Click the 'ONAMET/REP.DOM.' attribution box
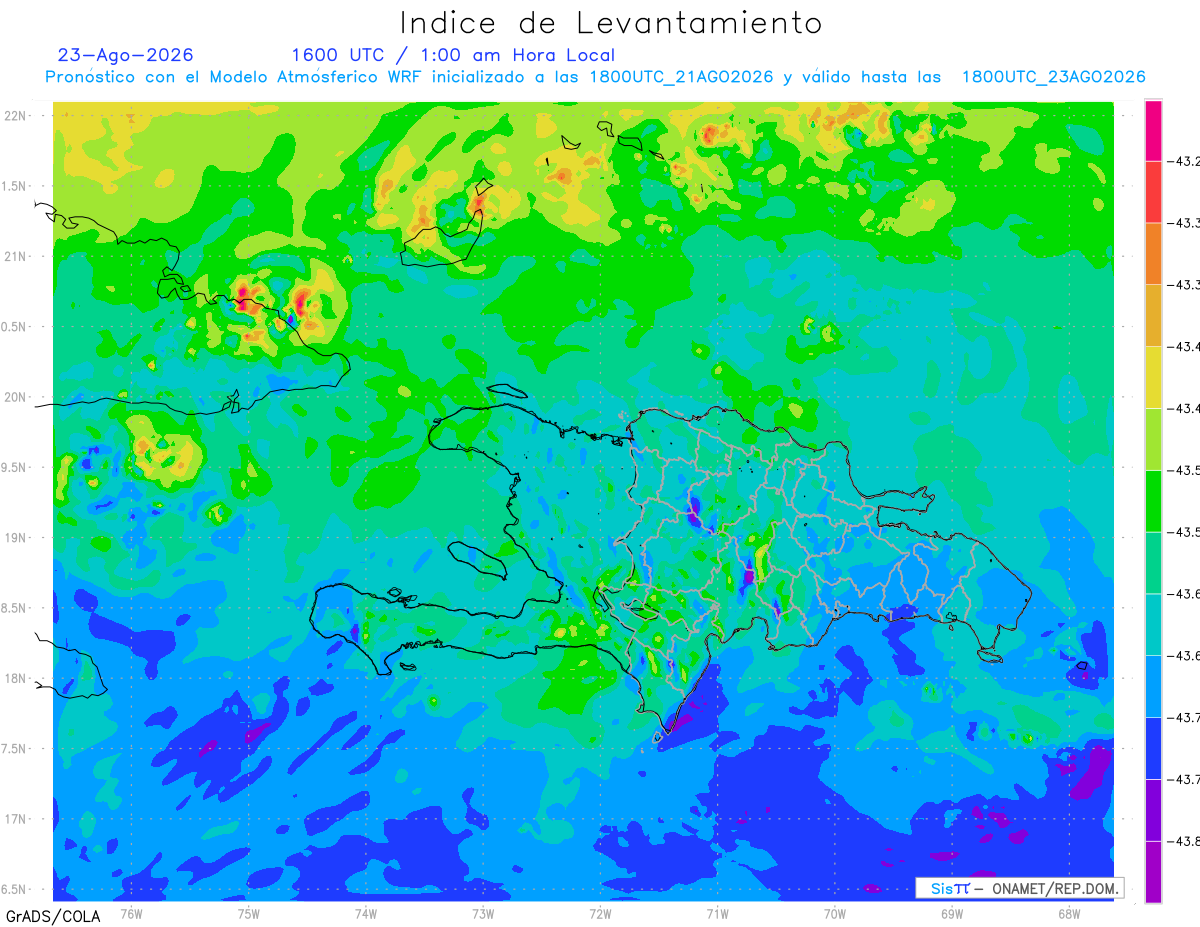 tap(1019, 888)
